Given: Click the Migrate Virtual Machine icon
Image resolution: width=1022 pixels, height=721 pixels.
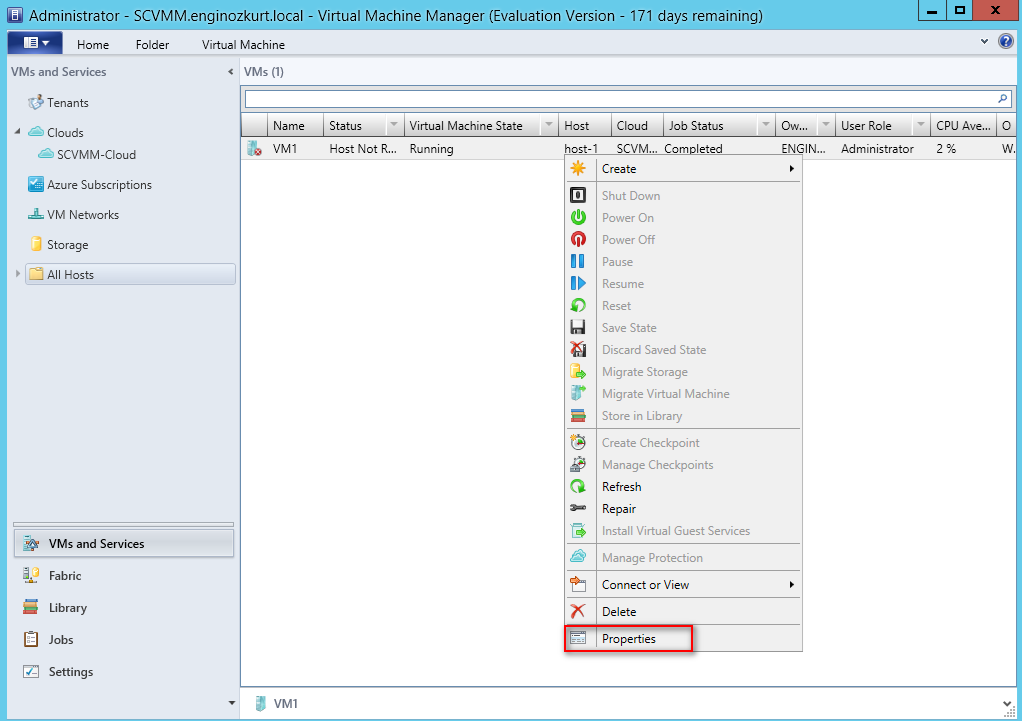Looking at the screenshot, I should tap(577, 393).
